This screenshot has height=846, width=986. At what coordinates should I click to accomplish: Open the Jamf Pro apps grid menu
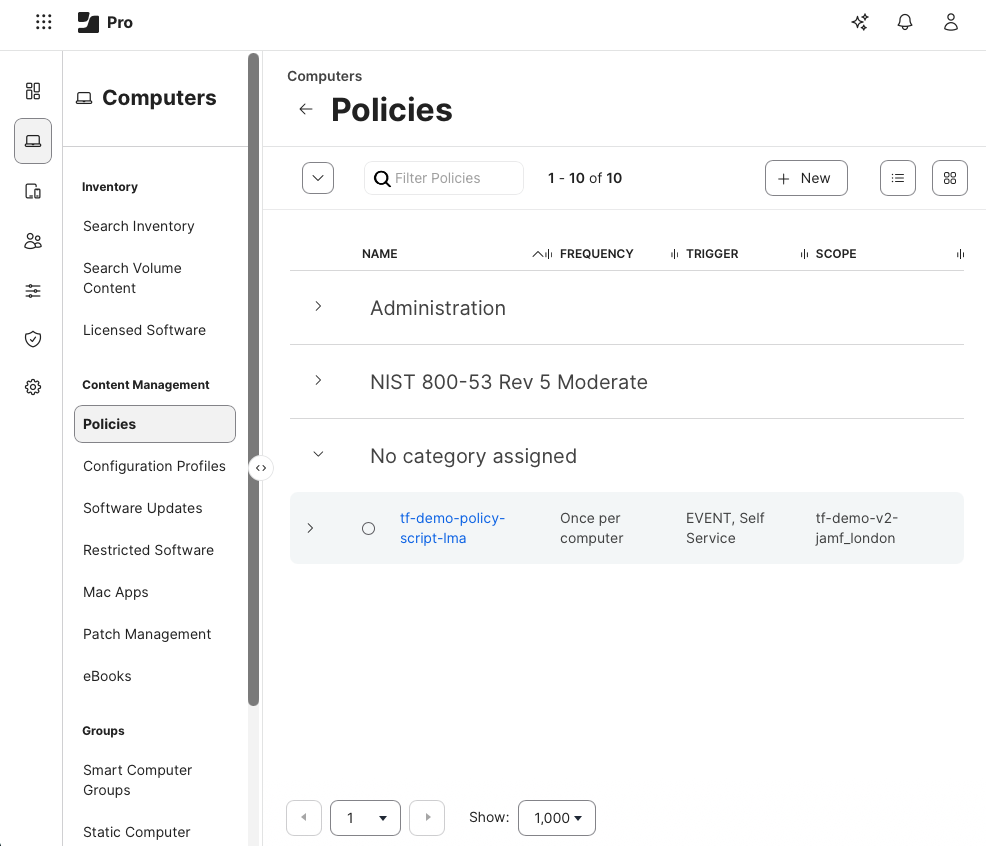[x=43, y=21]
